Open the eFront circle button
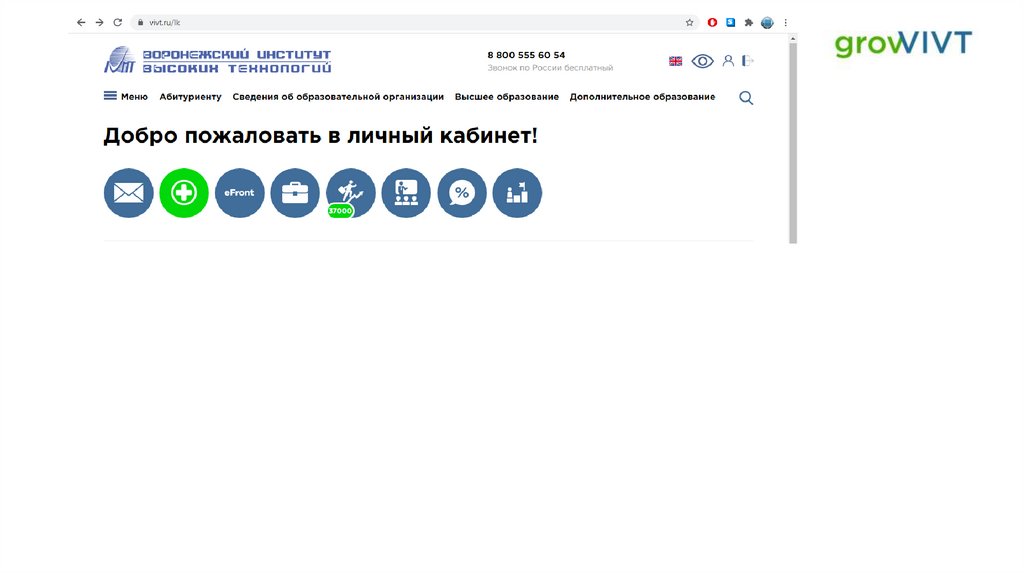 point(240,193)
